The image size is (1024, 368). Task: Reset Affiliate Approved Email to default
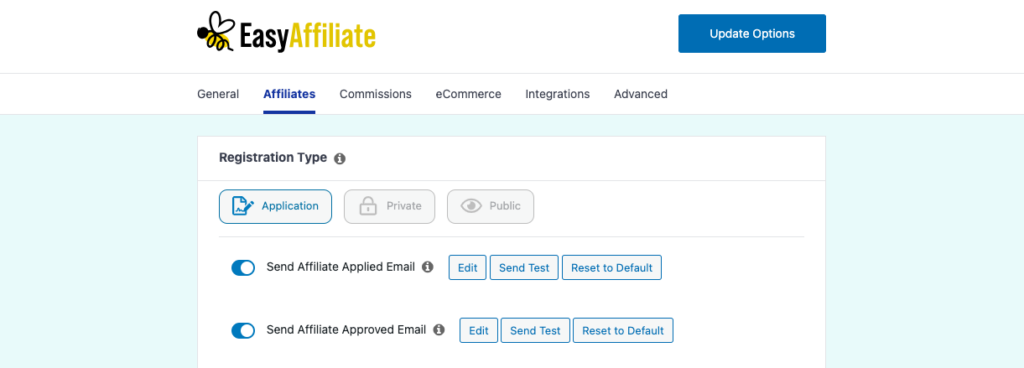coord(623,330)
